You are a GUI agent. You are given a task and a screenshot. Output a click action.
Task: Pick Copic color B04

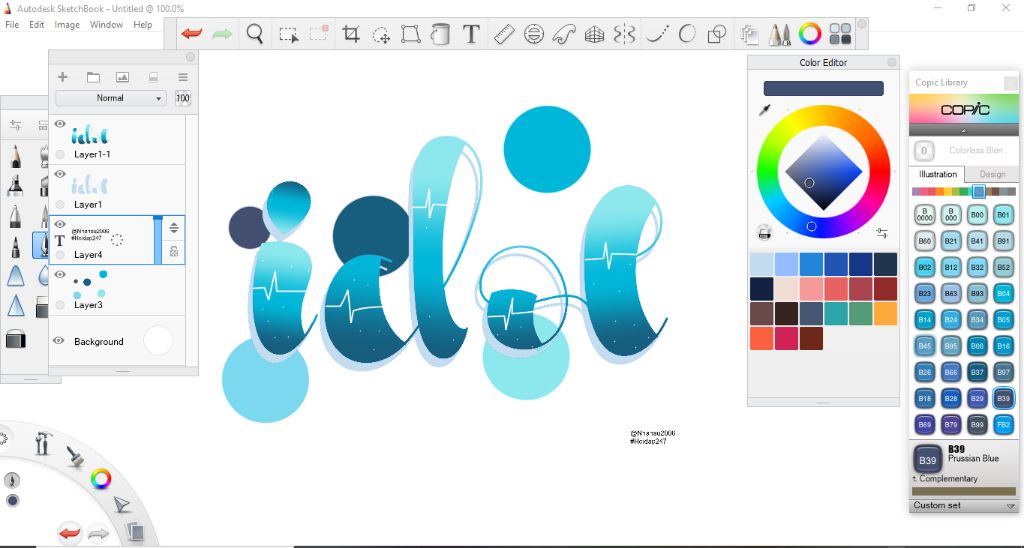coord(1003,294)
